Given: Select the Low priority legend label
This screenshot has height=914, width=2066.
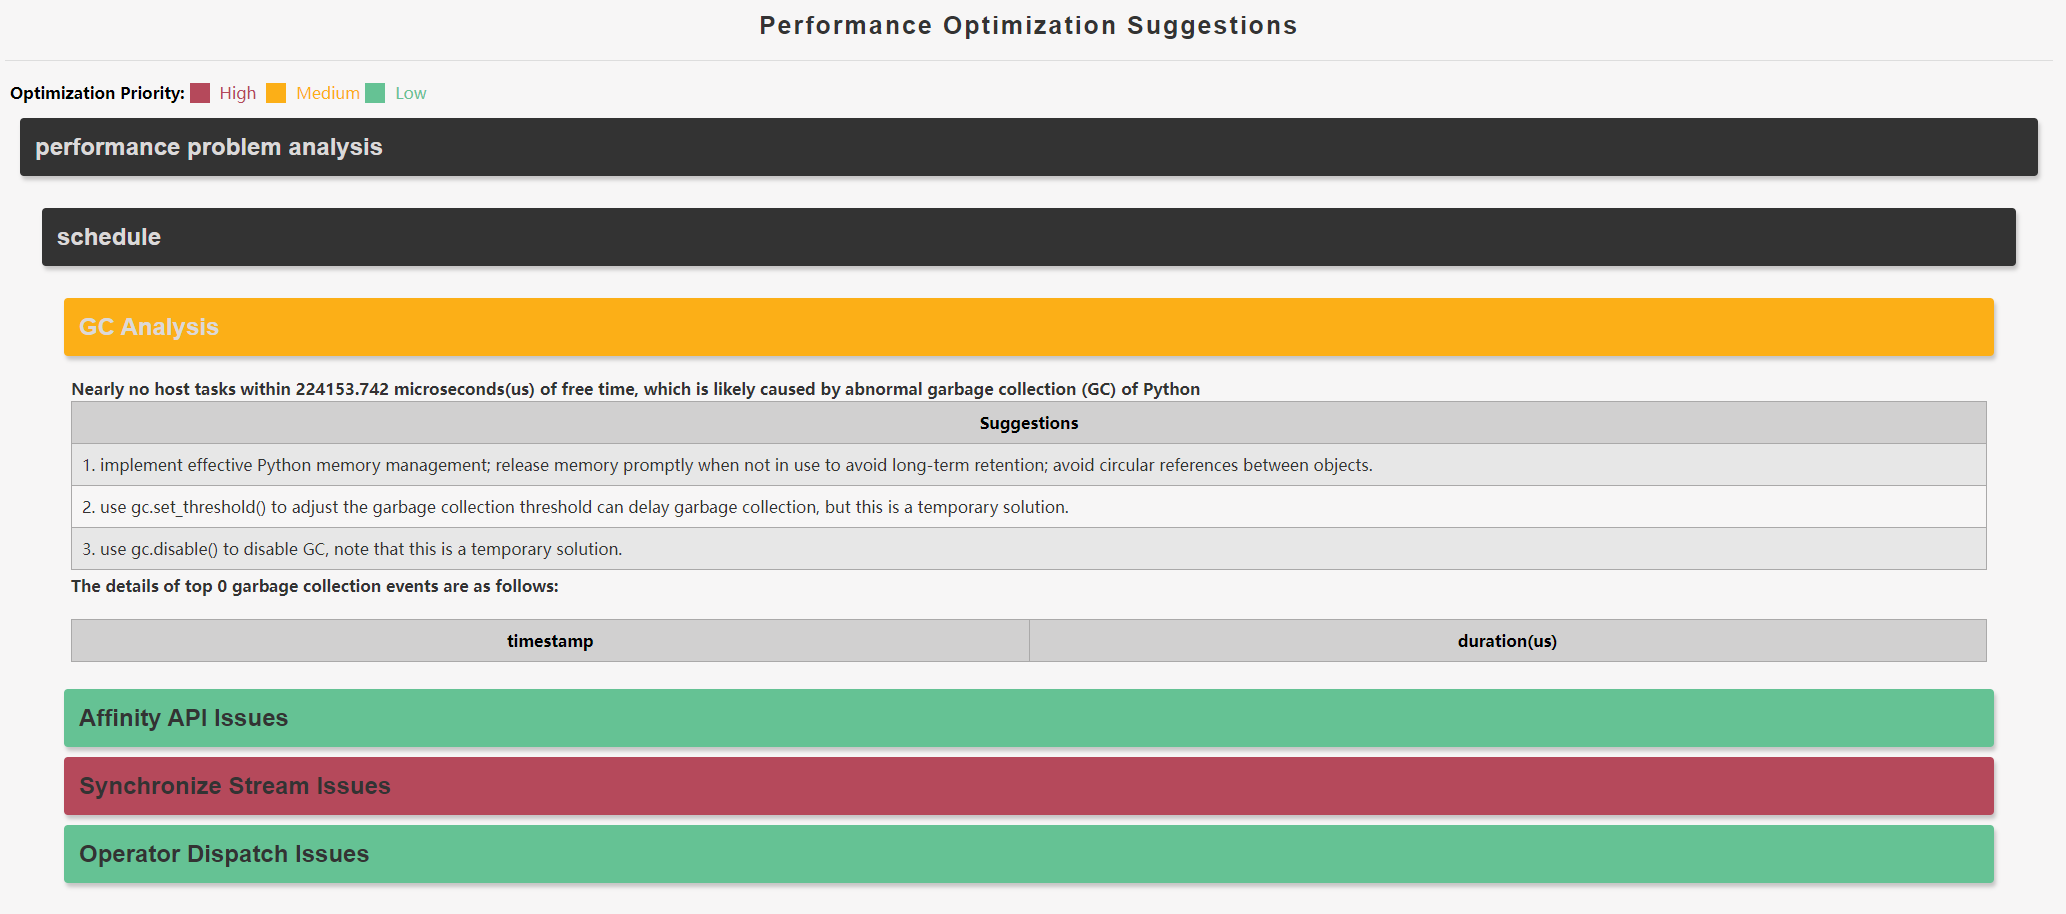Looking at the screenshot, I should tap(411, 93).
